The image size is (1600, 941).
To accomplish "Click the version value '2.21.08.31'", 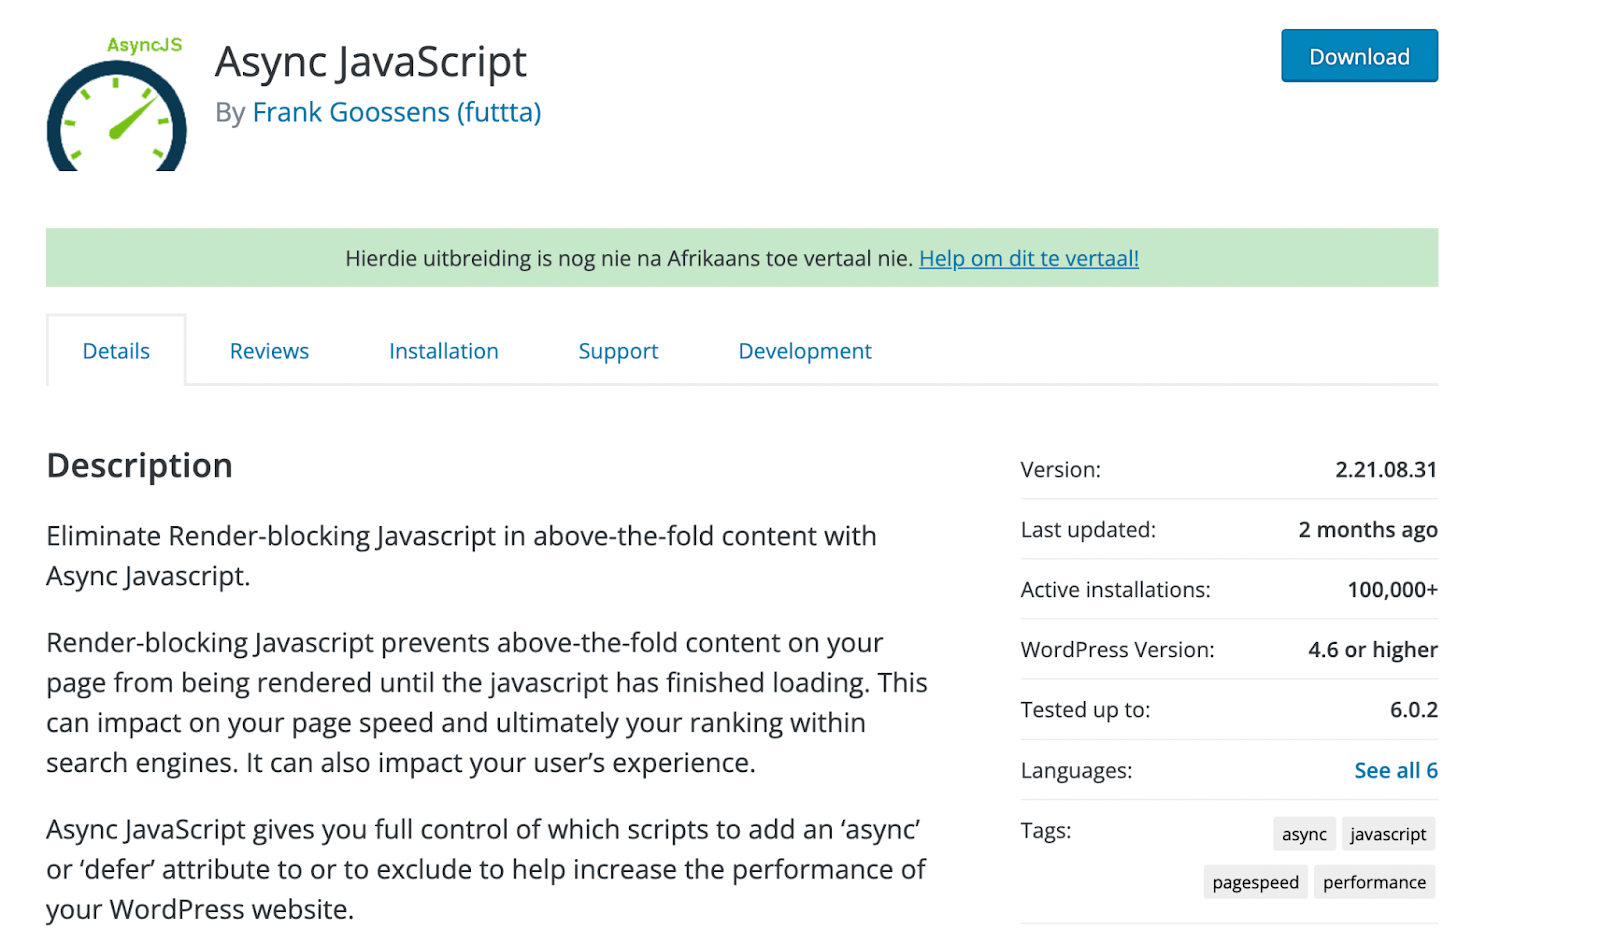I will pyautogui.click(x=1386, y=469).
